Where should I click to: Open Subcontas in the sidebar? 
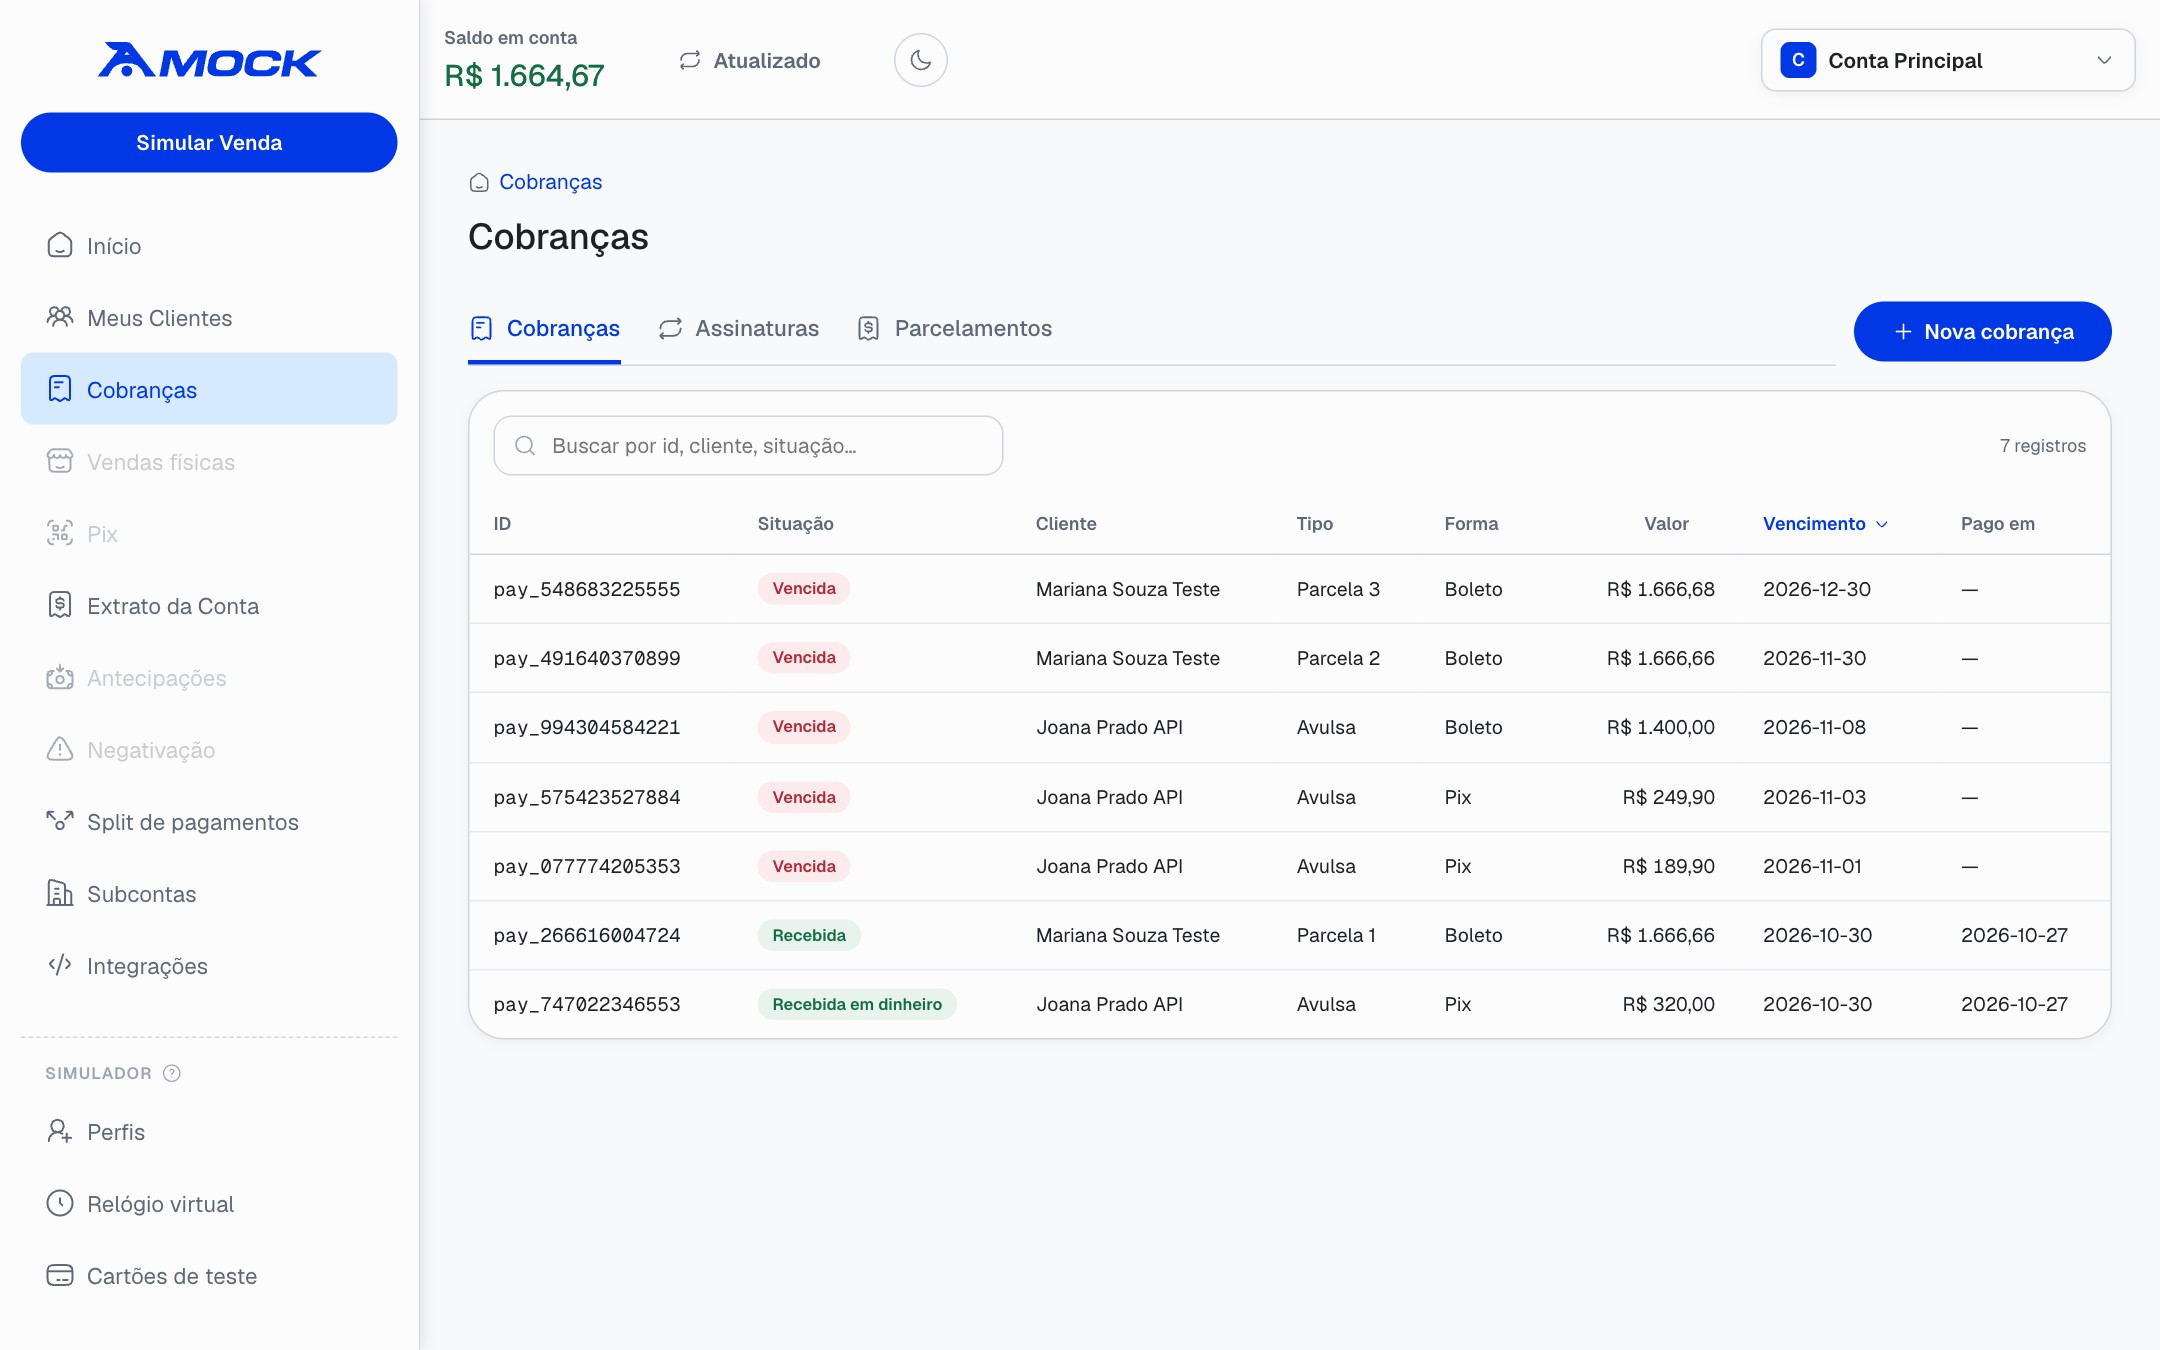(209, 894)
